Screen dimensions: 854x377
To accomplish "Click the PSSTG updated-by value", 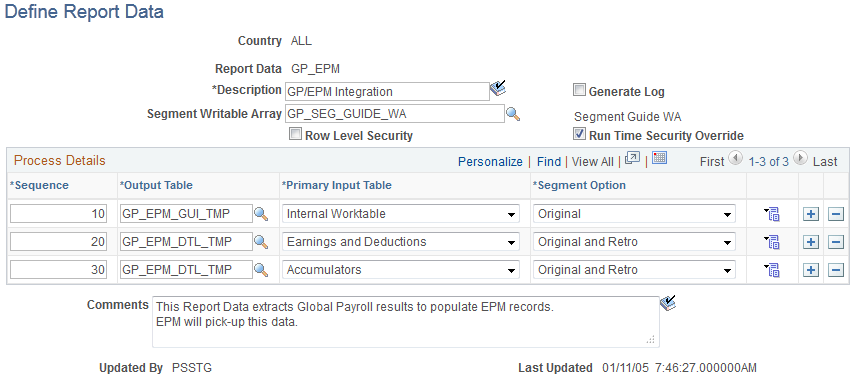I will pyautogui.click(x=192, y=368).
